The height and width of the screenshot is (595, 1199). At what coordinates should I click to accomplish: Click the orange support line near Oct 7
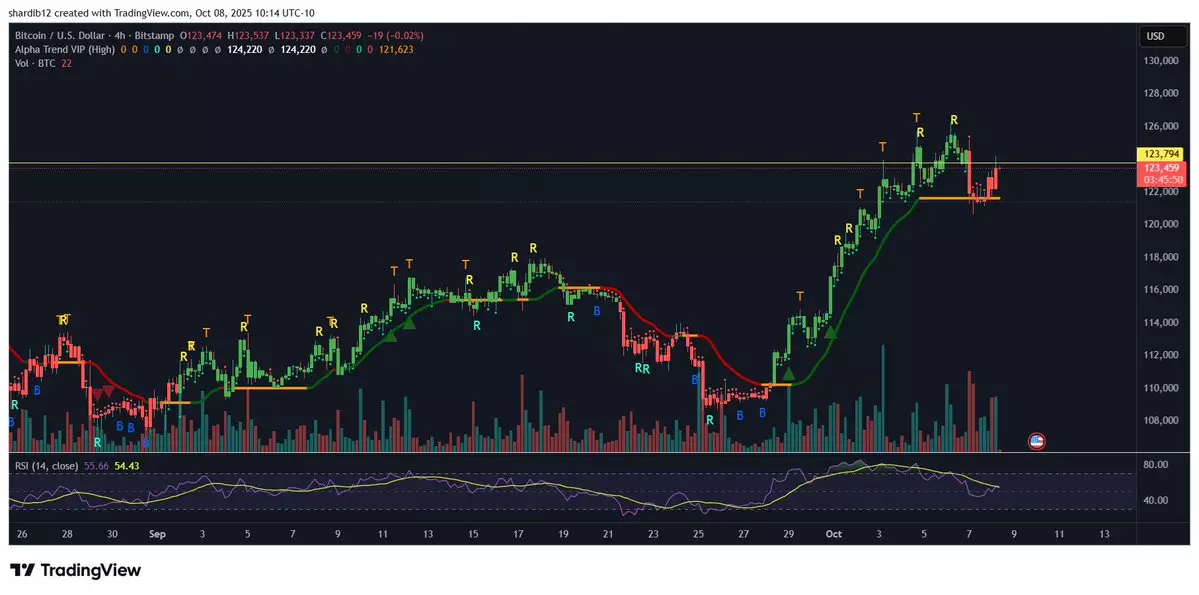point(958,198)
